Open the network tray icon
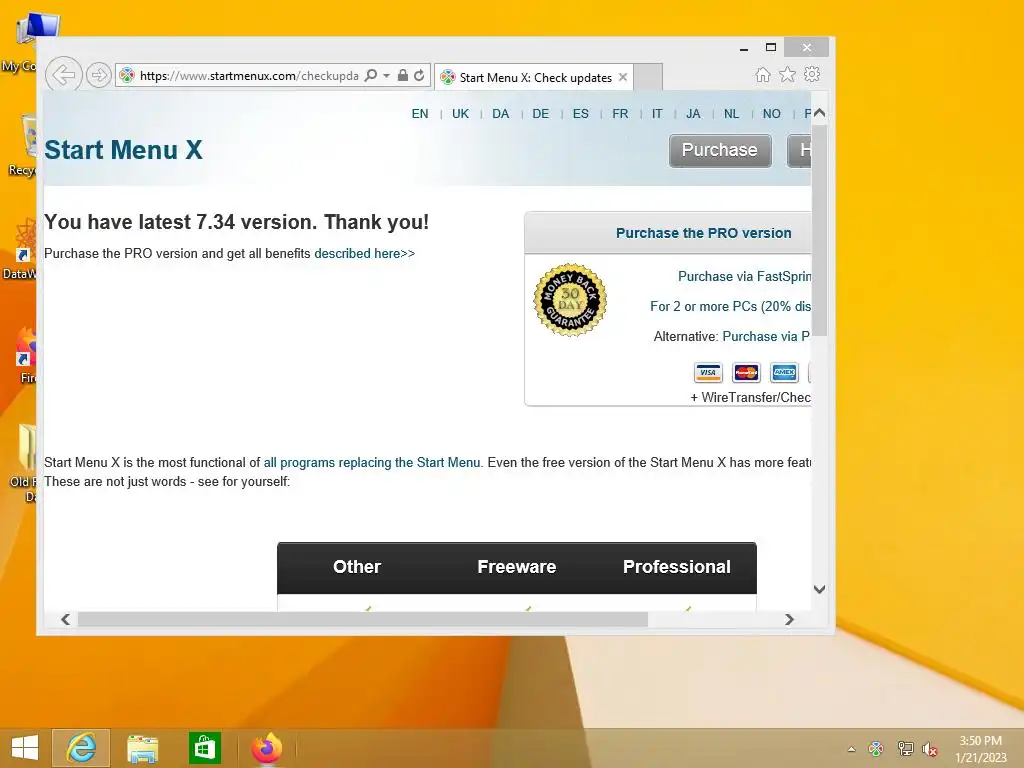Viewport: 1024px width, 768px height. click(905, 748)
